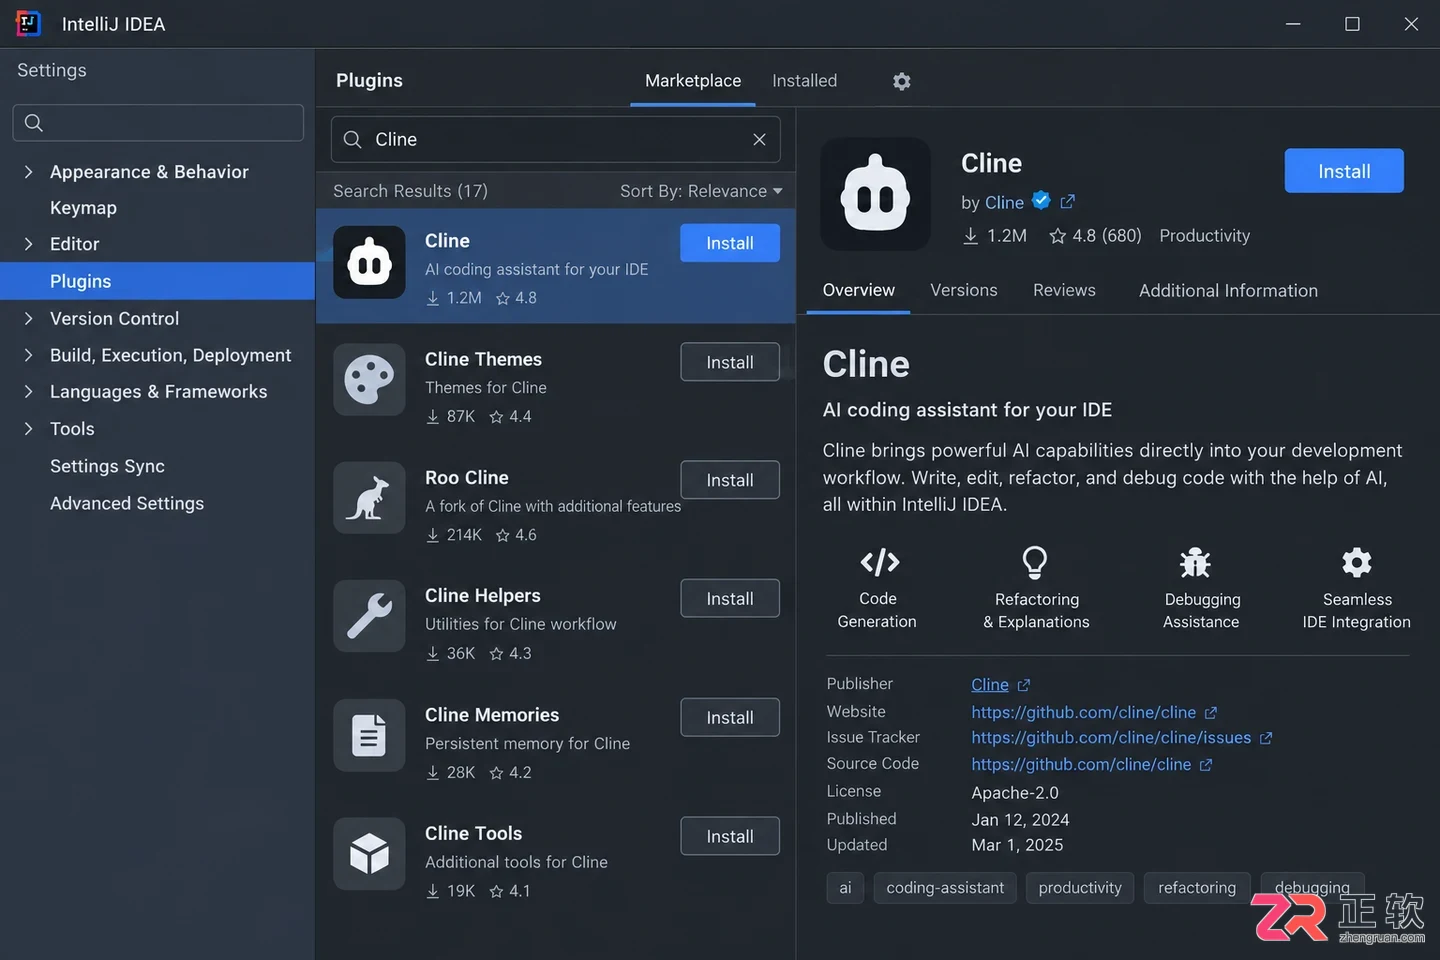Click the coding-assistant tag

coord(945,888)
